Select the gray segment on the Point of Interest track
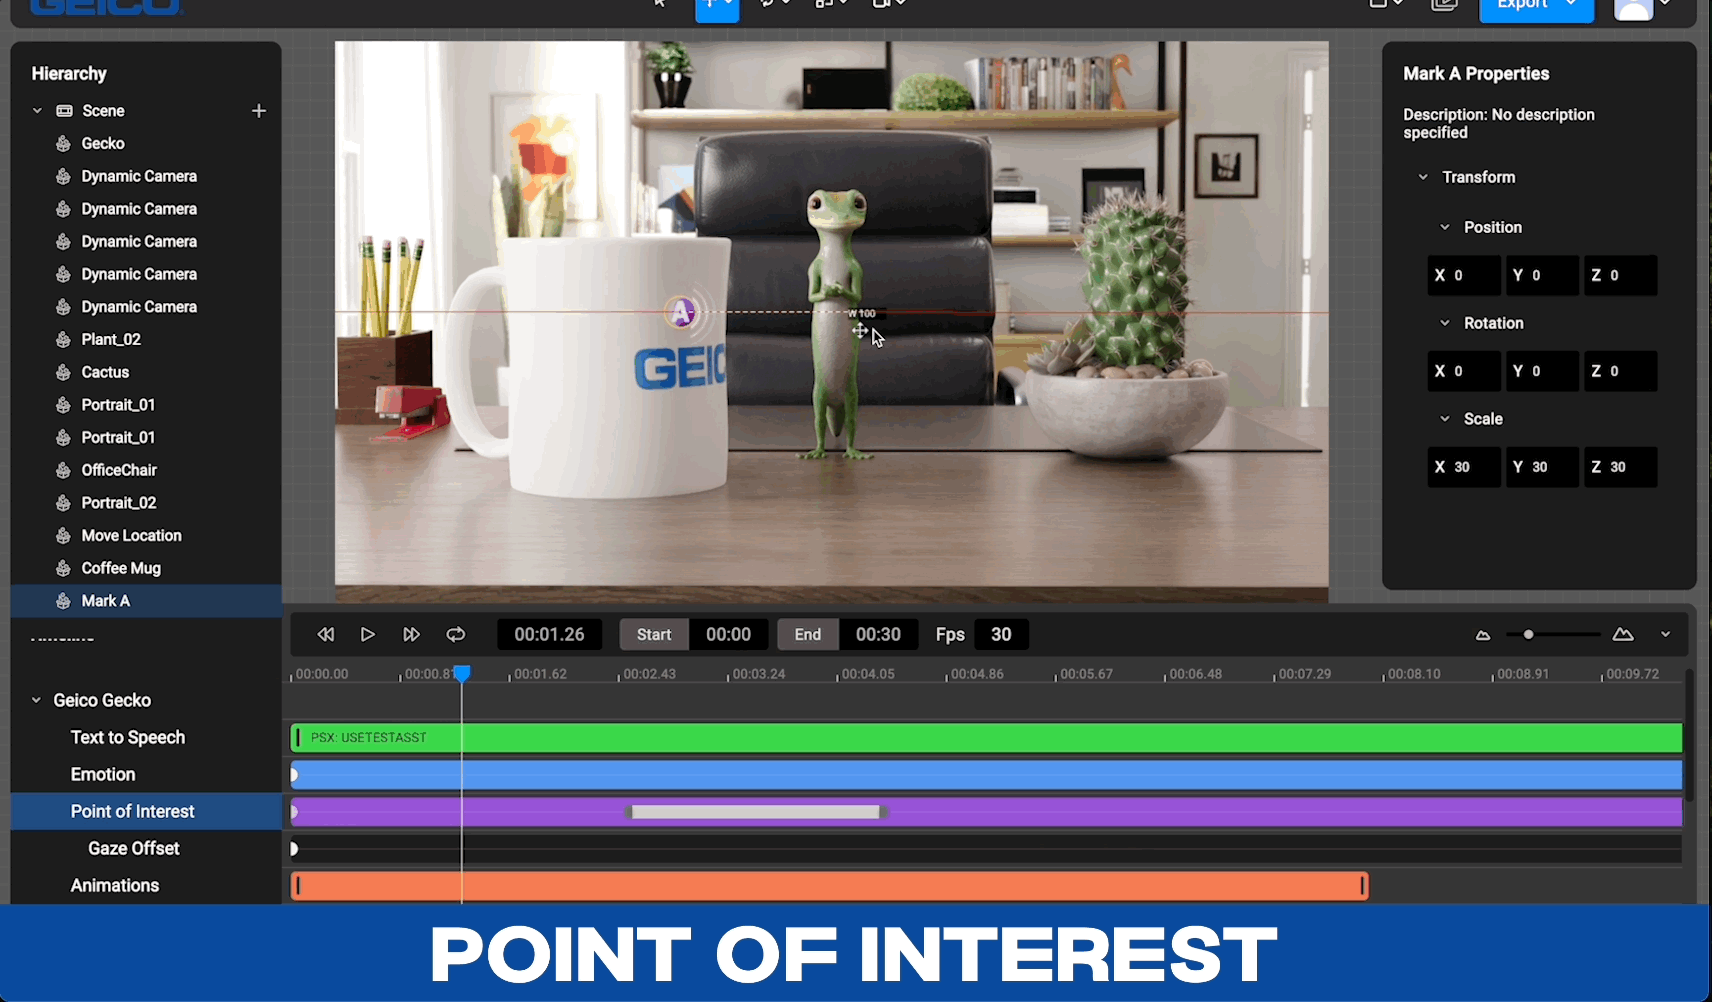Viewport: 1712px width, 1002px height. (x=756, y=812)
